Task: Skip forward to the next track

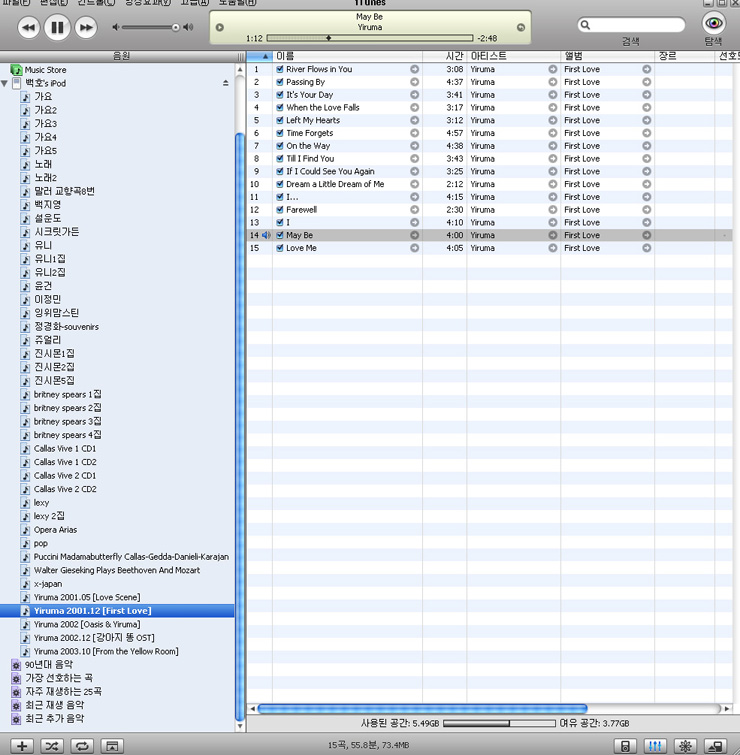Action: click(x=86, y=27)
